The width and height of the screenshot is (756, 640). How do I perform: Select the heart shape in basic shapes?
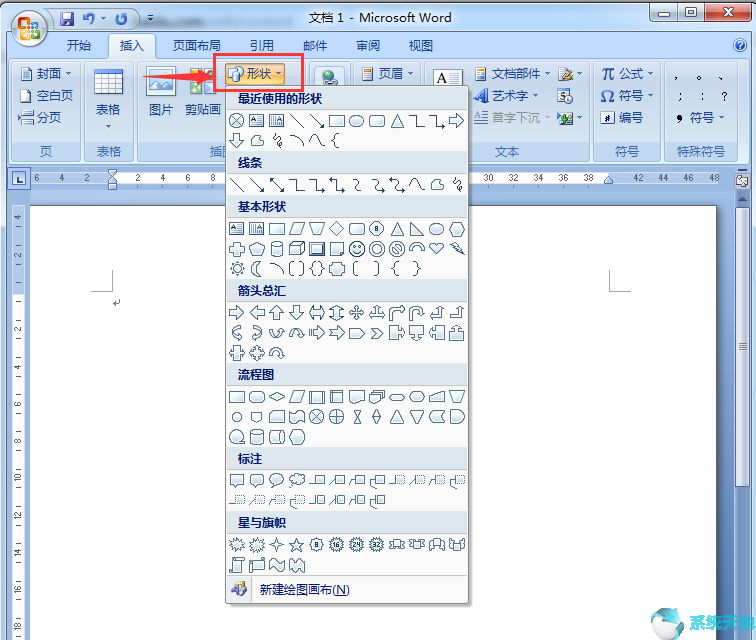point(436,248)
